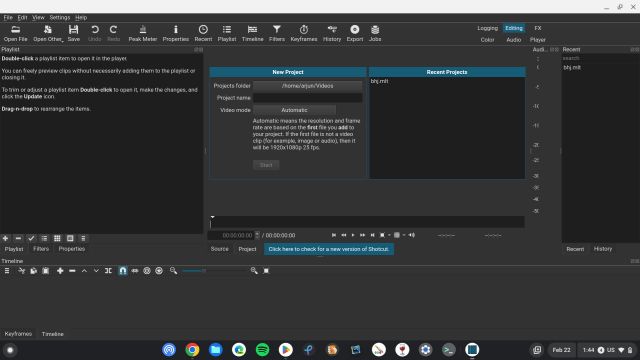Image resolution: width=640 pixels, height=360 pixels.
Task: Toggle the Playlist panel from toolbar
Action: pyautogui.click(x=227, y=33)
